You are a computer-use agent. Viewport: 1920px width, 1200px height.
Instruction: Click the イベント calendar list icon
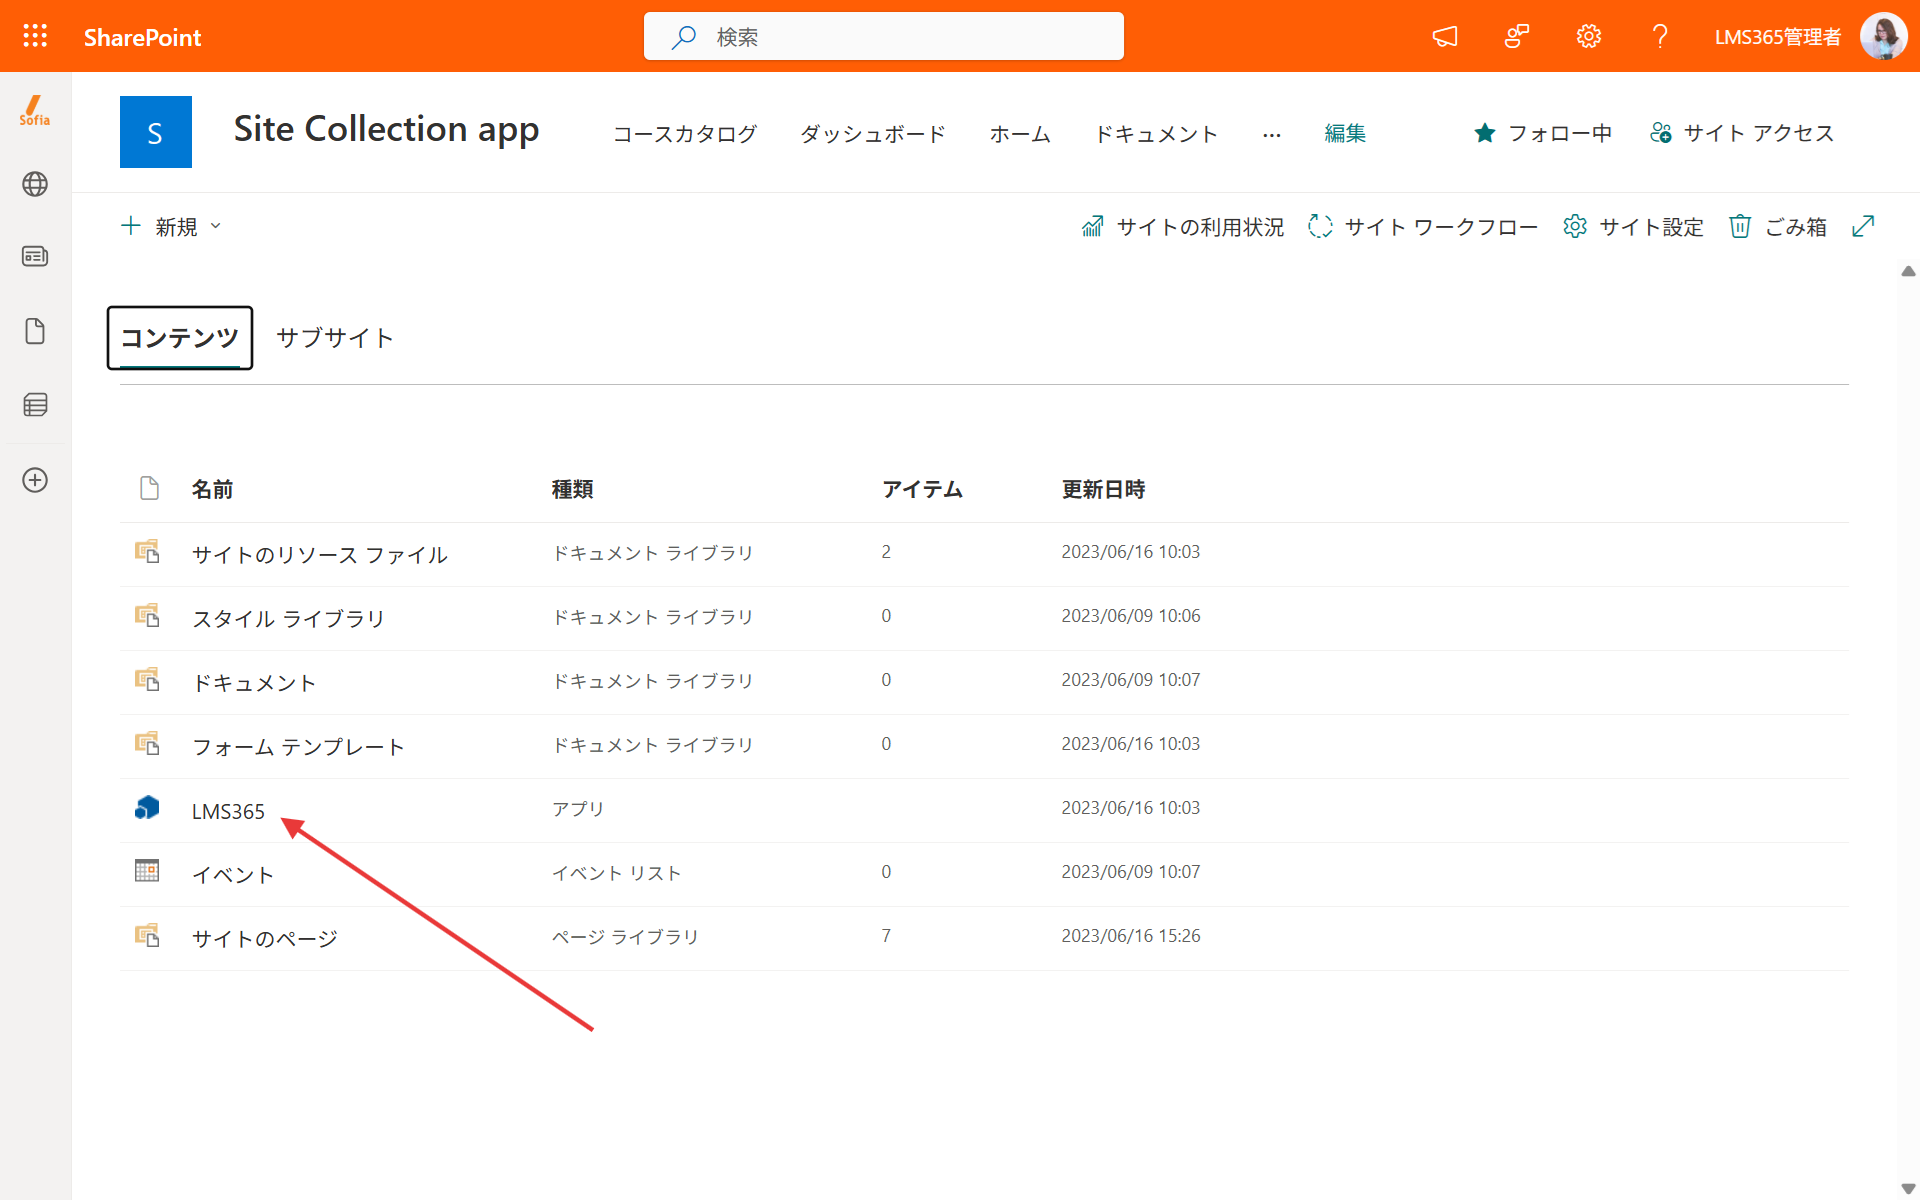coord(147,871)
